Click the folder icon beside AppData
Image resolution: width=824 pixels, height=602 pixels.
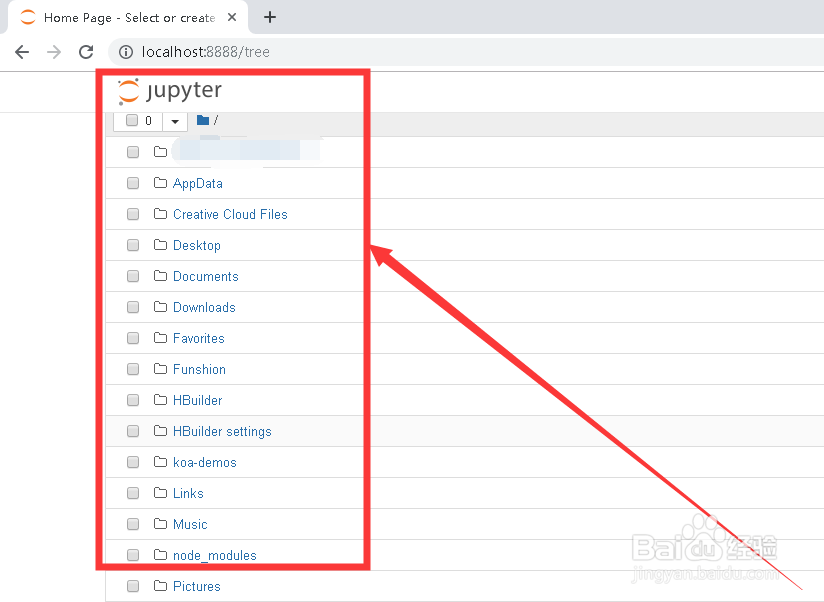pyautogui.click(x=160, y=183)
